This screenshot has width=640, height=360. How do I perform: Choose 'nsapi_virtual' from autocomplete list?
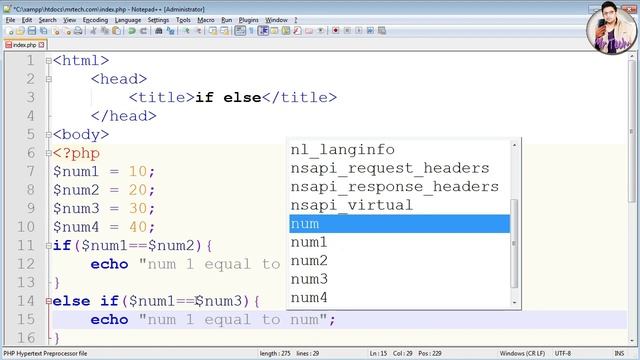pyautogui.click(x=400, y=205)
